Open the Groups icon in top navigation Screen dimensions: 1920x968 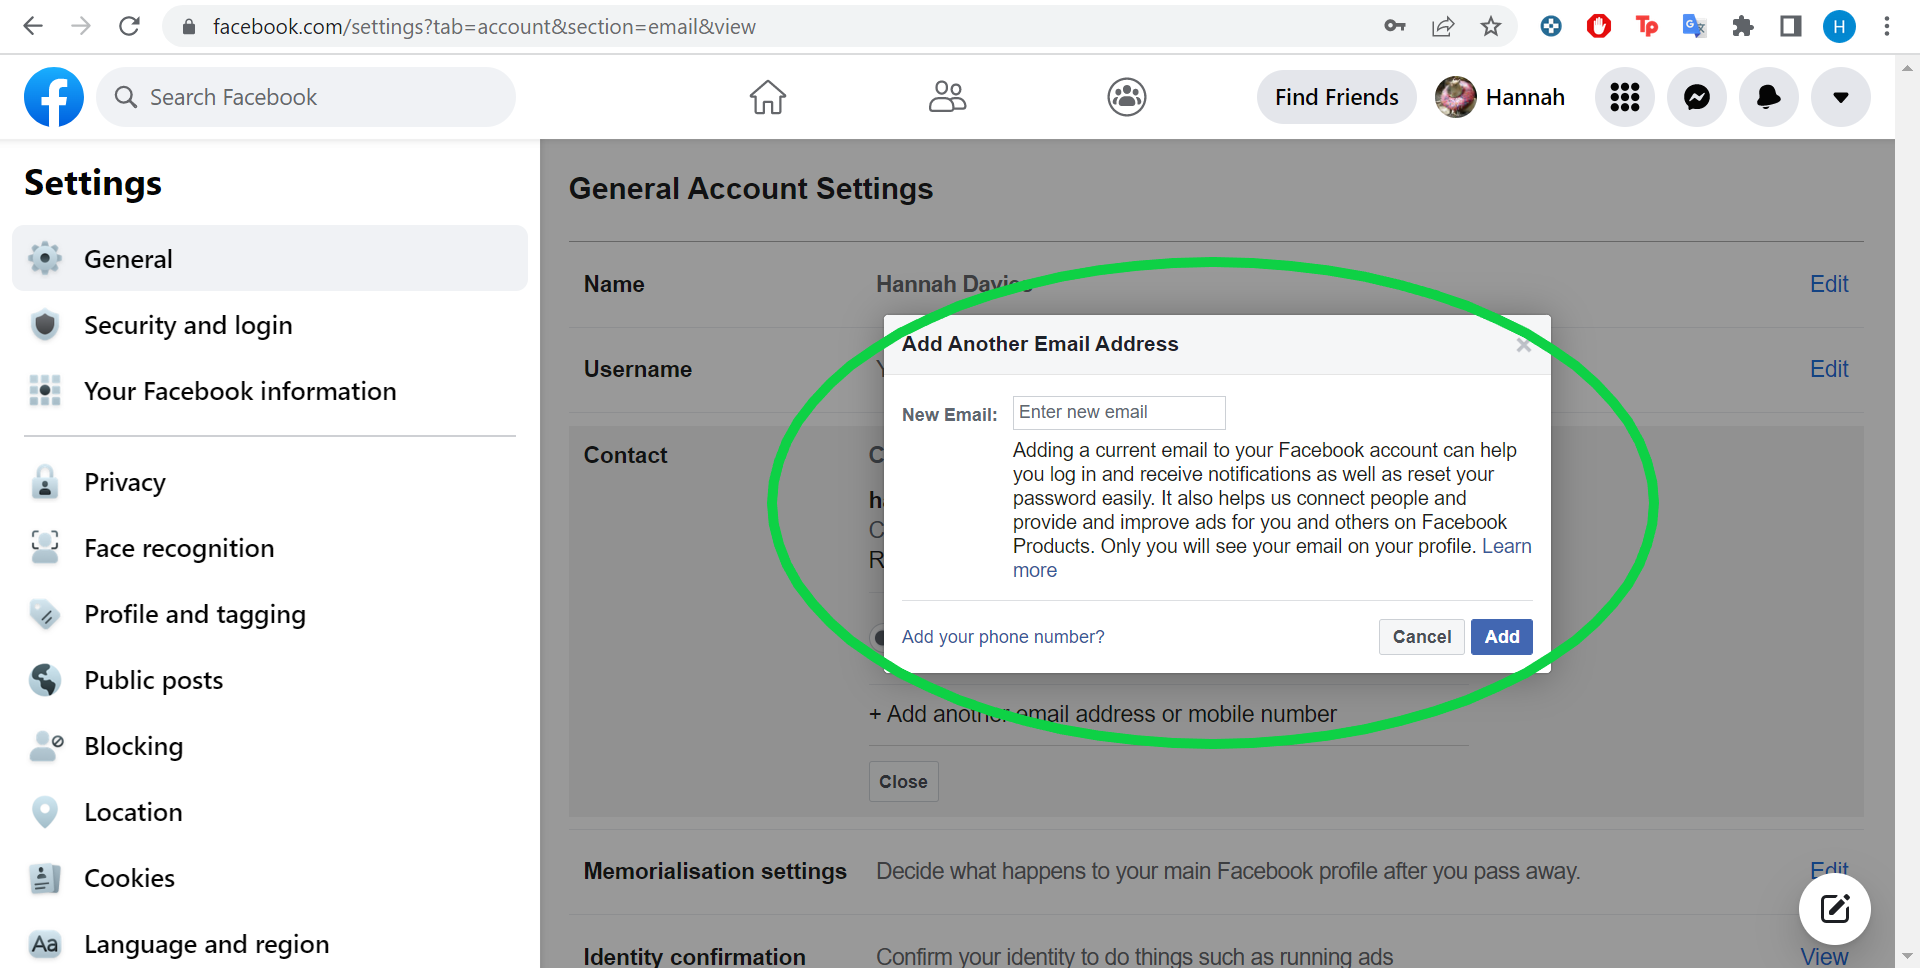tap(1127, 97)
